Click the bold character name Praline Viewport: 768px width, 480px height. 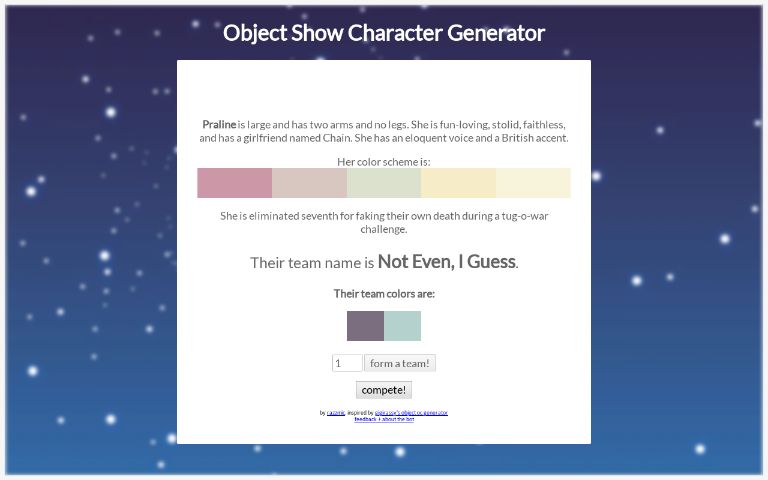pos(219,124)
